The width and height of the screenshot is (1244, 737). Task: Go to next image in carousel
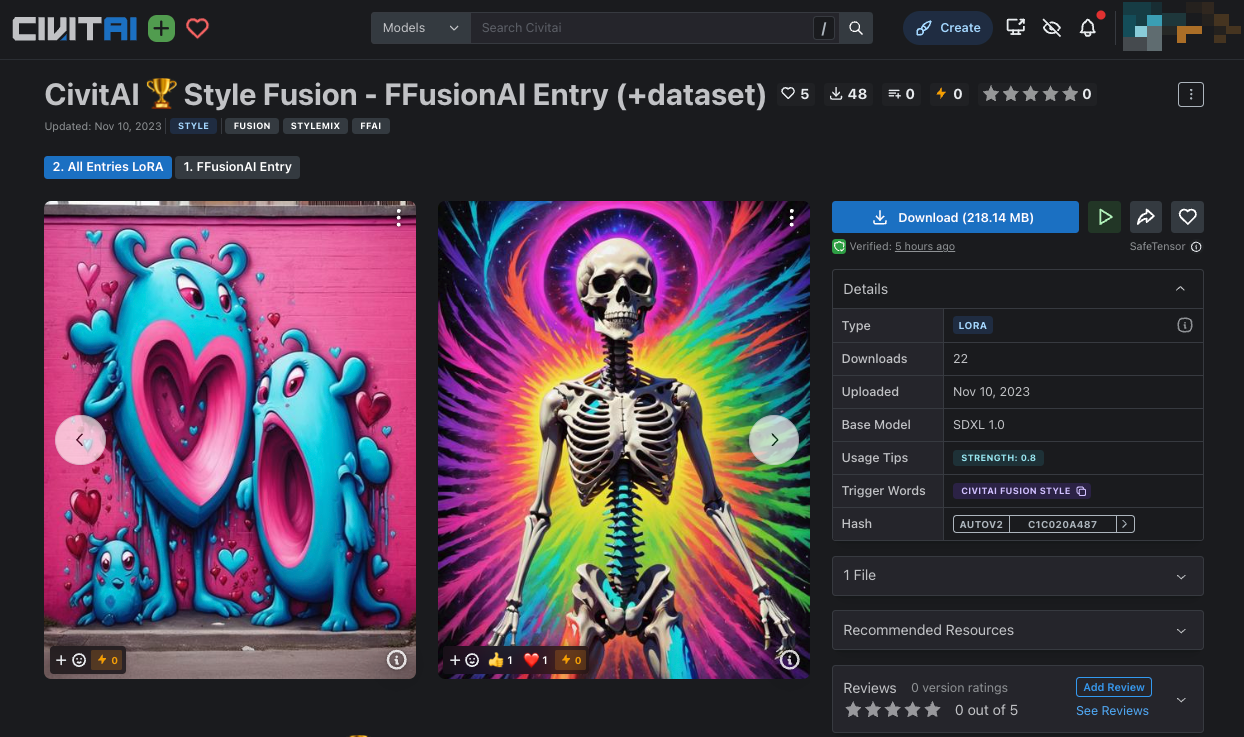pos(774,440)
